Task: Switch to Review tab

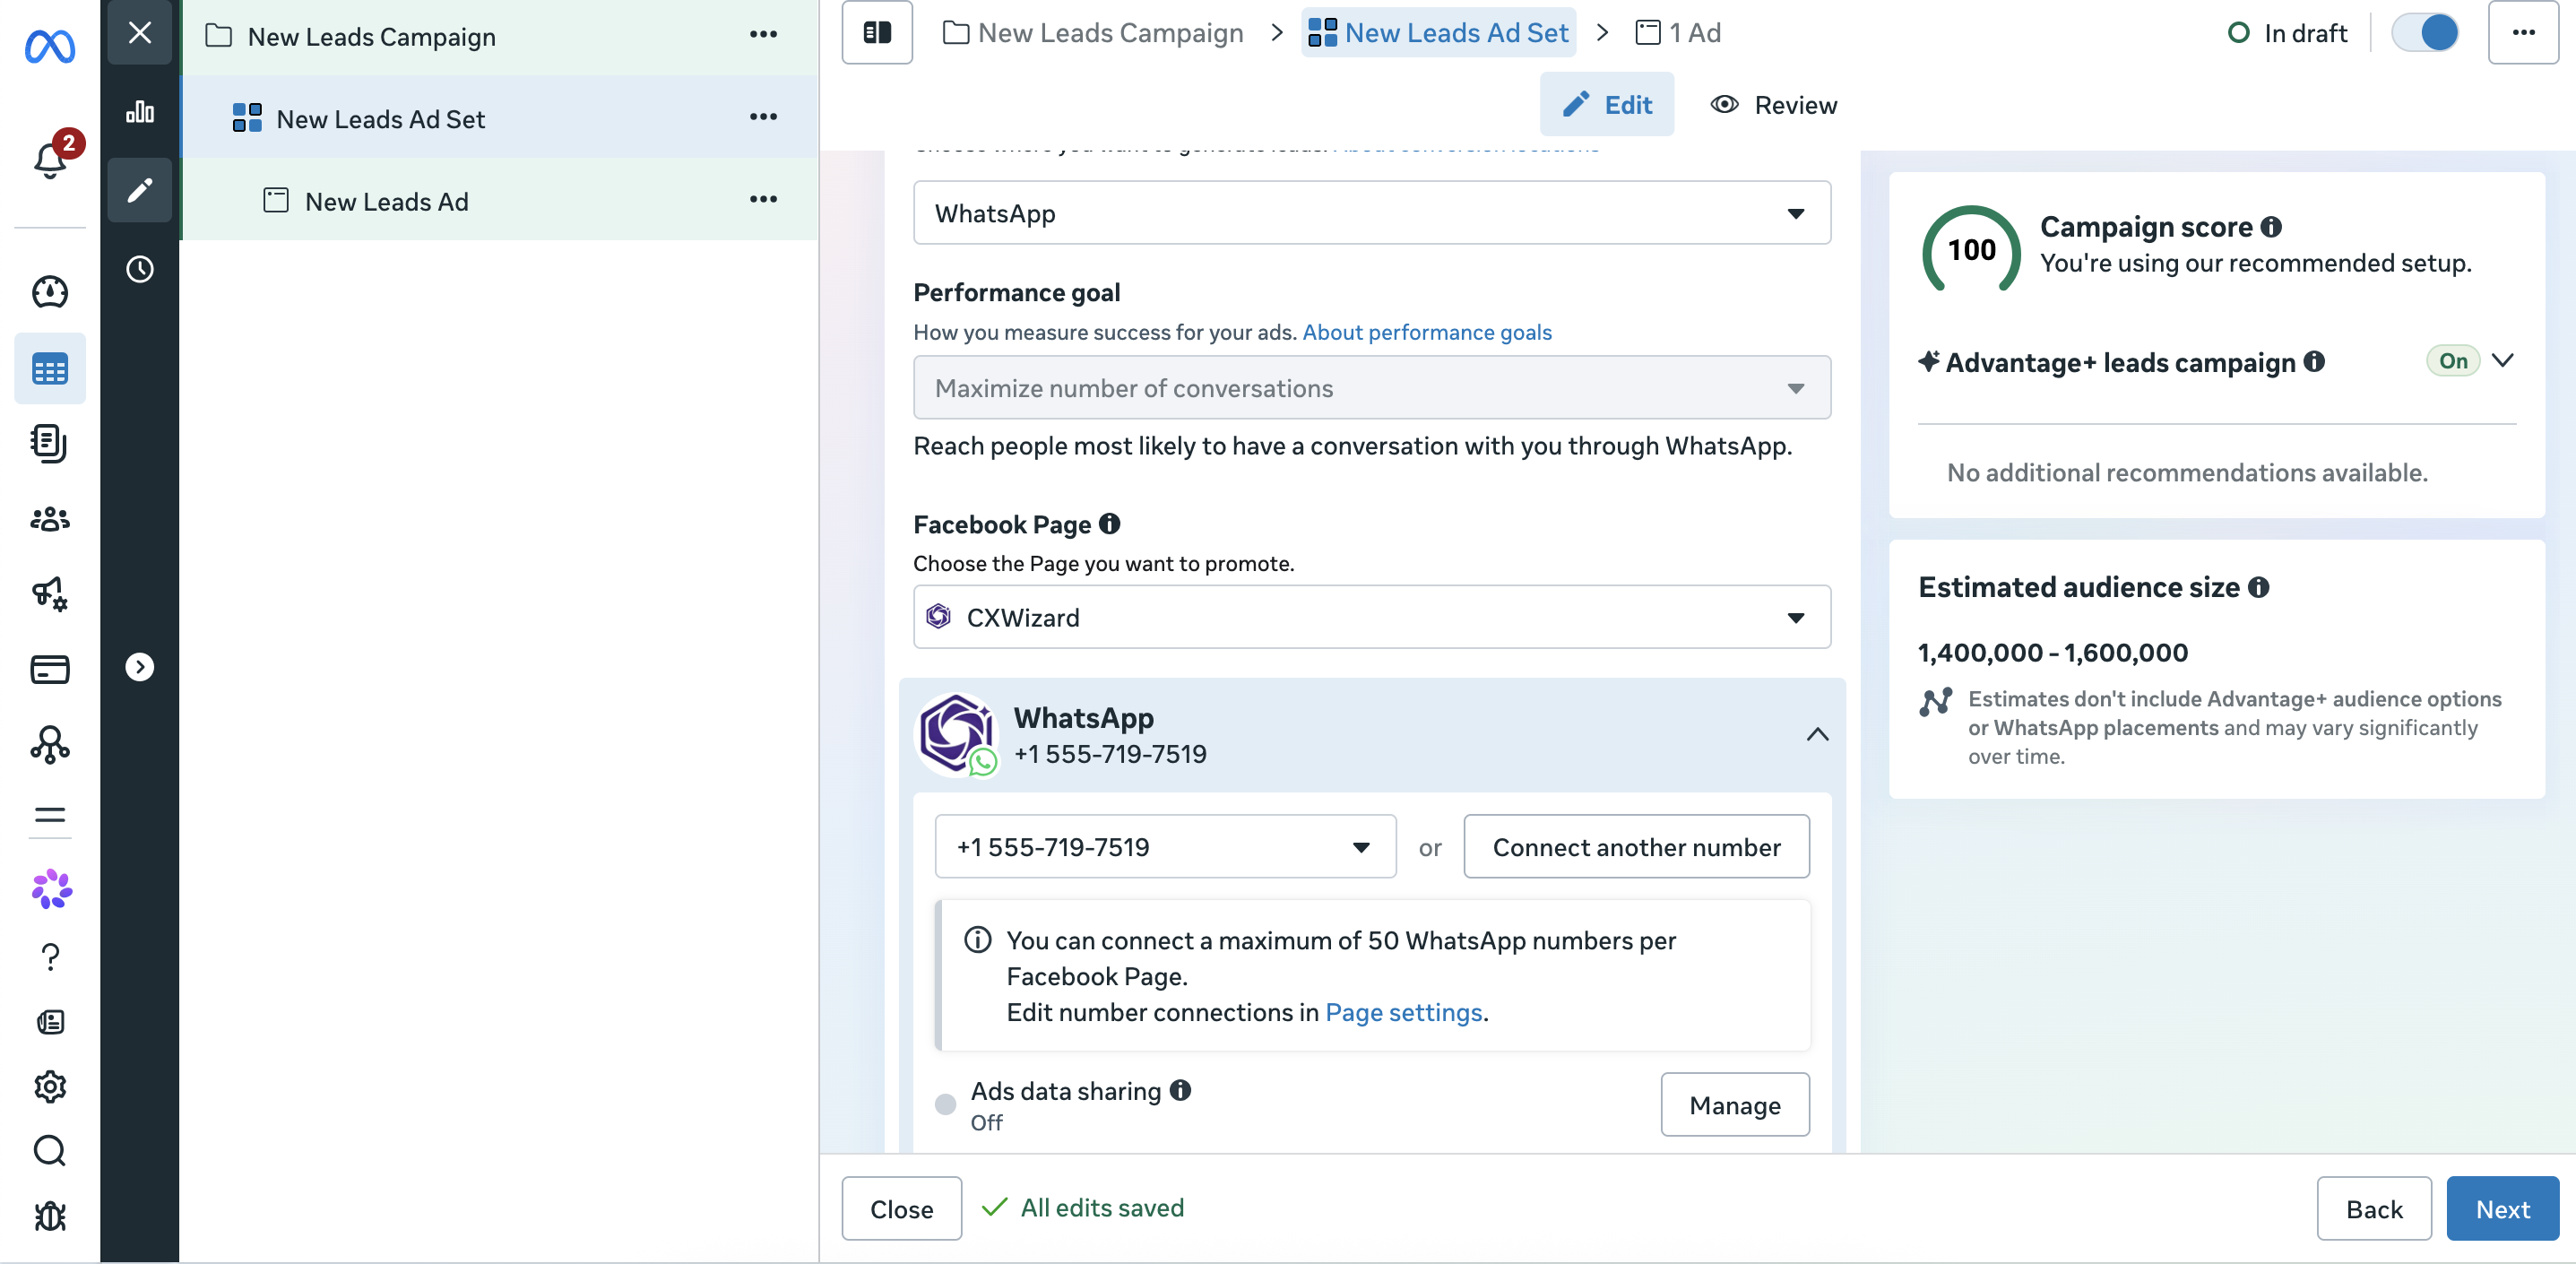Action: click(x=1773, y=104)
